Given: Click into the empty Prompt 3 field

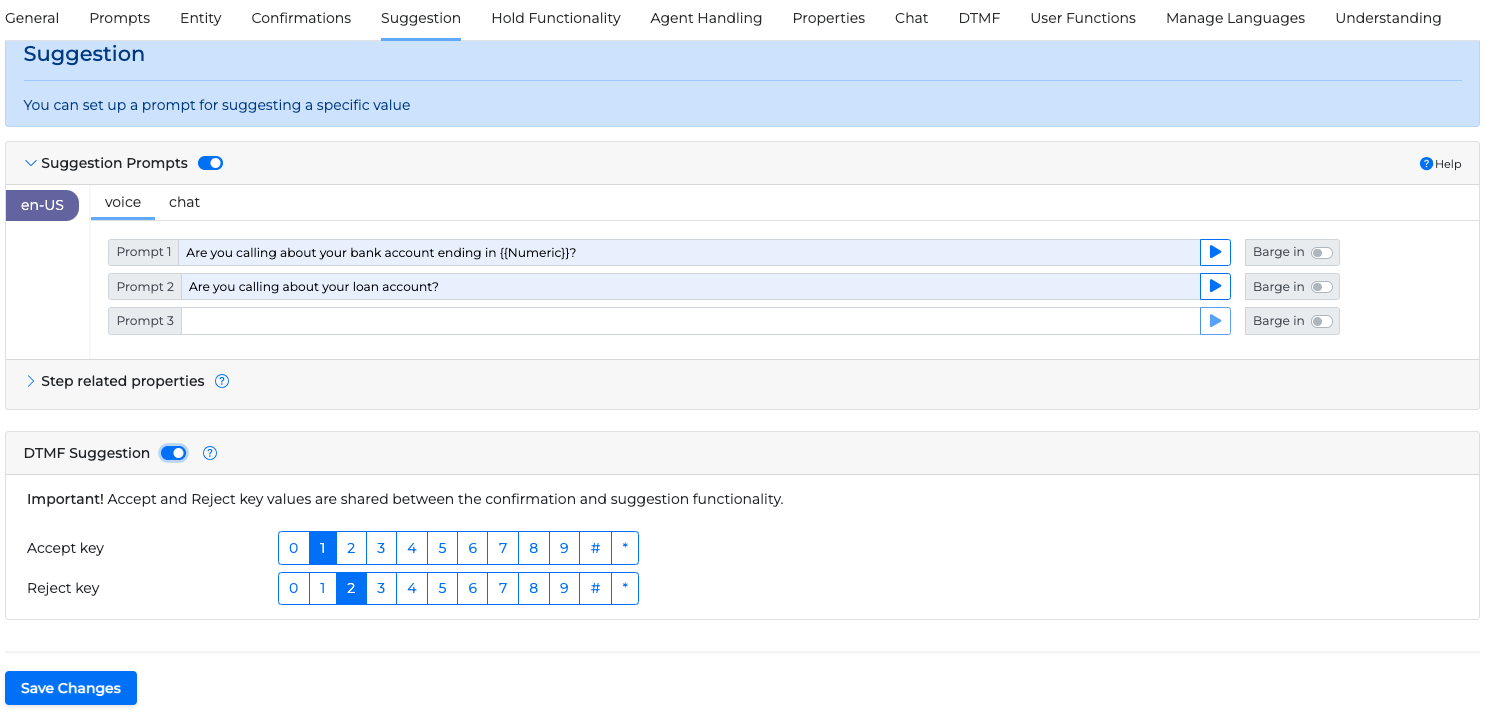Looking at the screenshot, I should coord(690,321).
